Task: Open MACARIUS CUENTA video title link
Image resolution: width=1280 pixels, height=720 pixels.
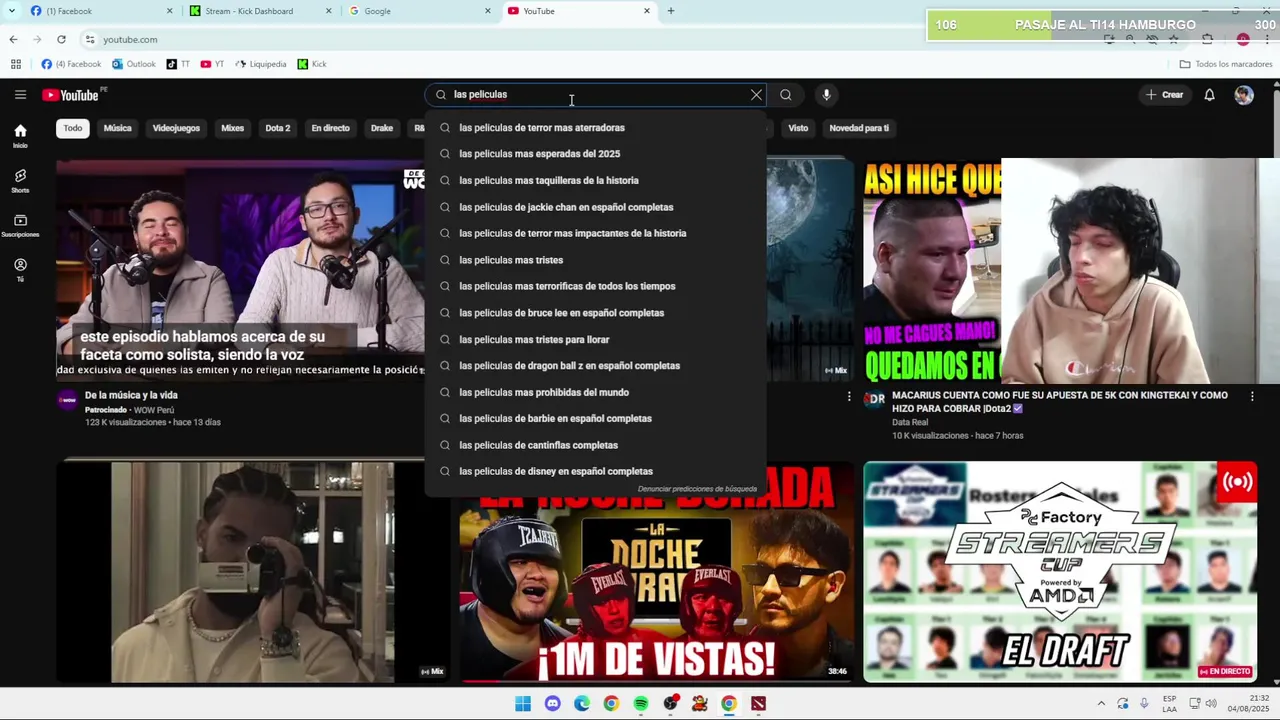Action: pos(1060,401)
